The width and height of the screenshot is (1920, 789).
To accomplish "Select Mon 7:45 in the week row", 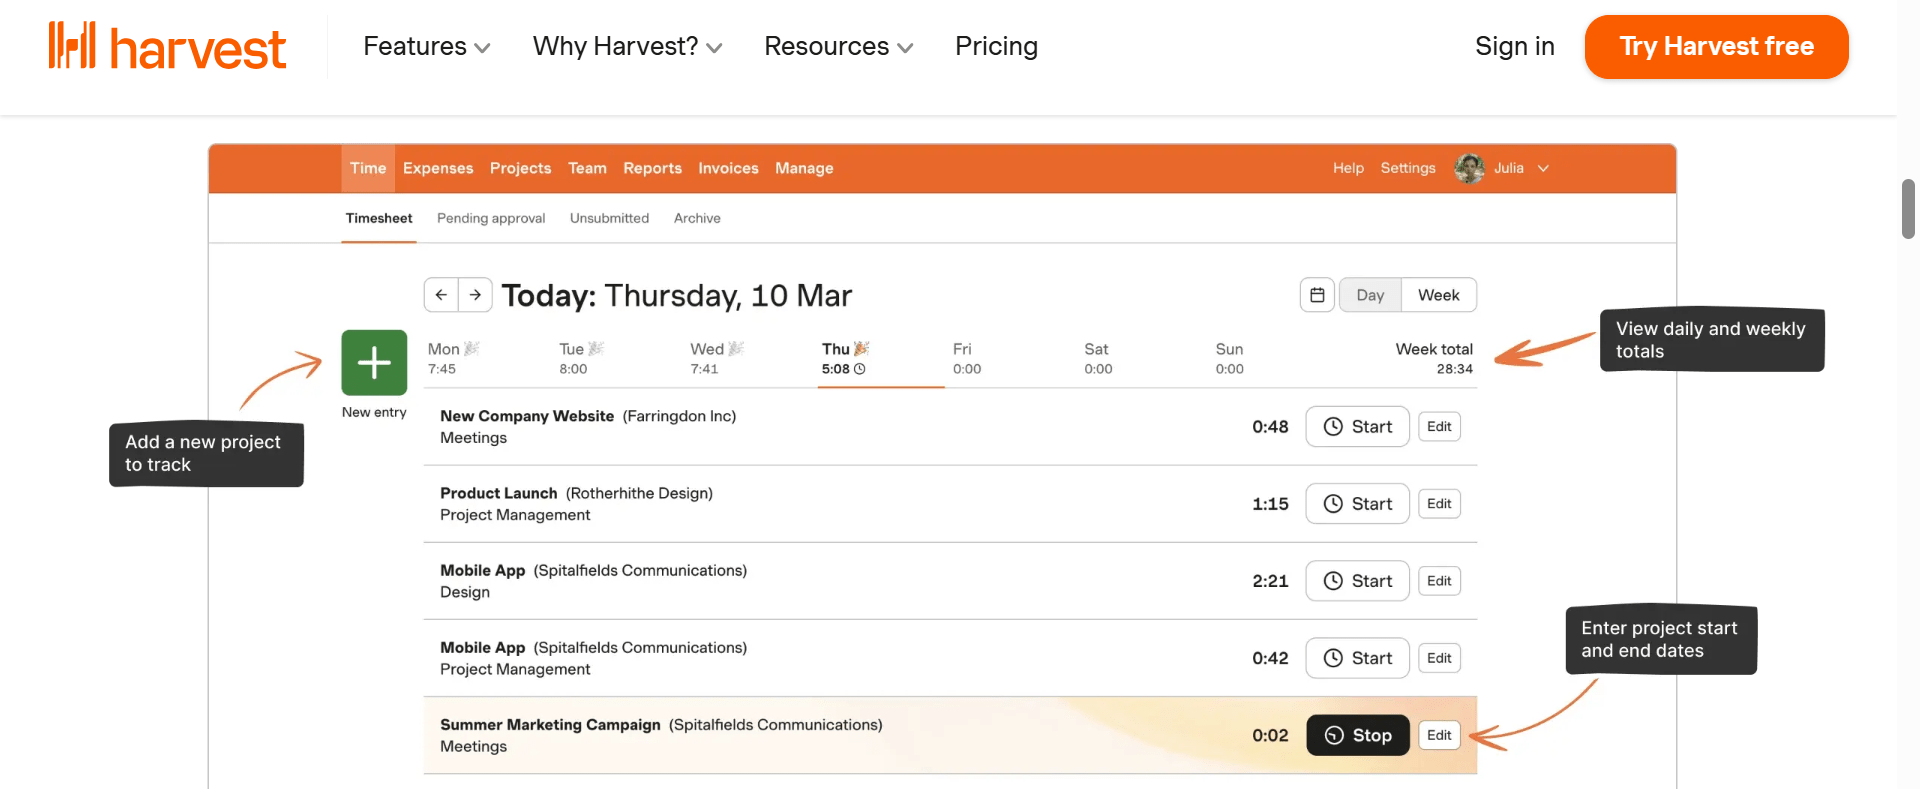I will tap(454, 358).
